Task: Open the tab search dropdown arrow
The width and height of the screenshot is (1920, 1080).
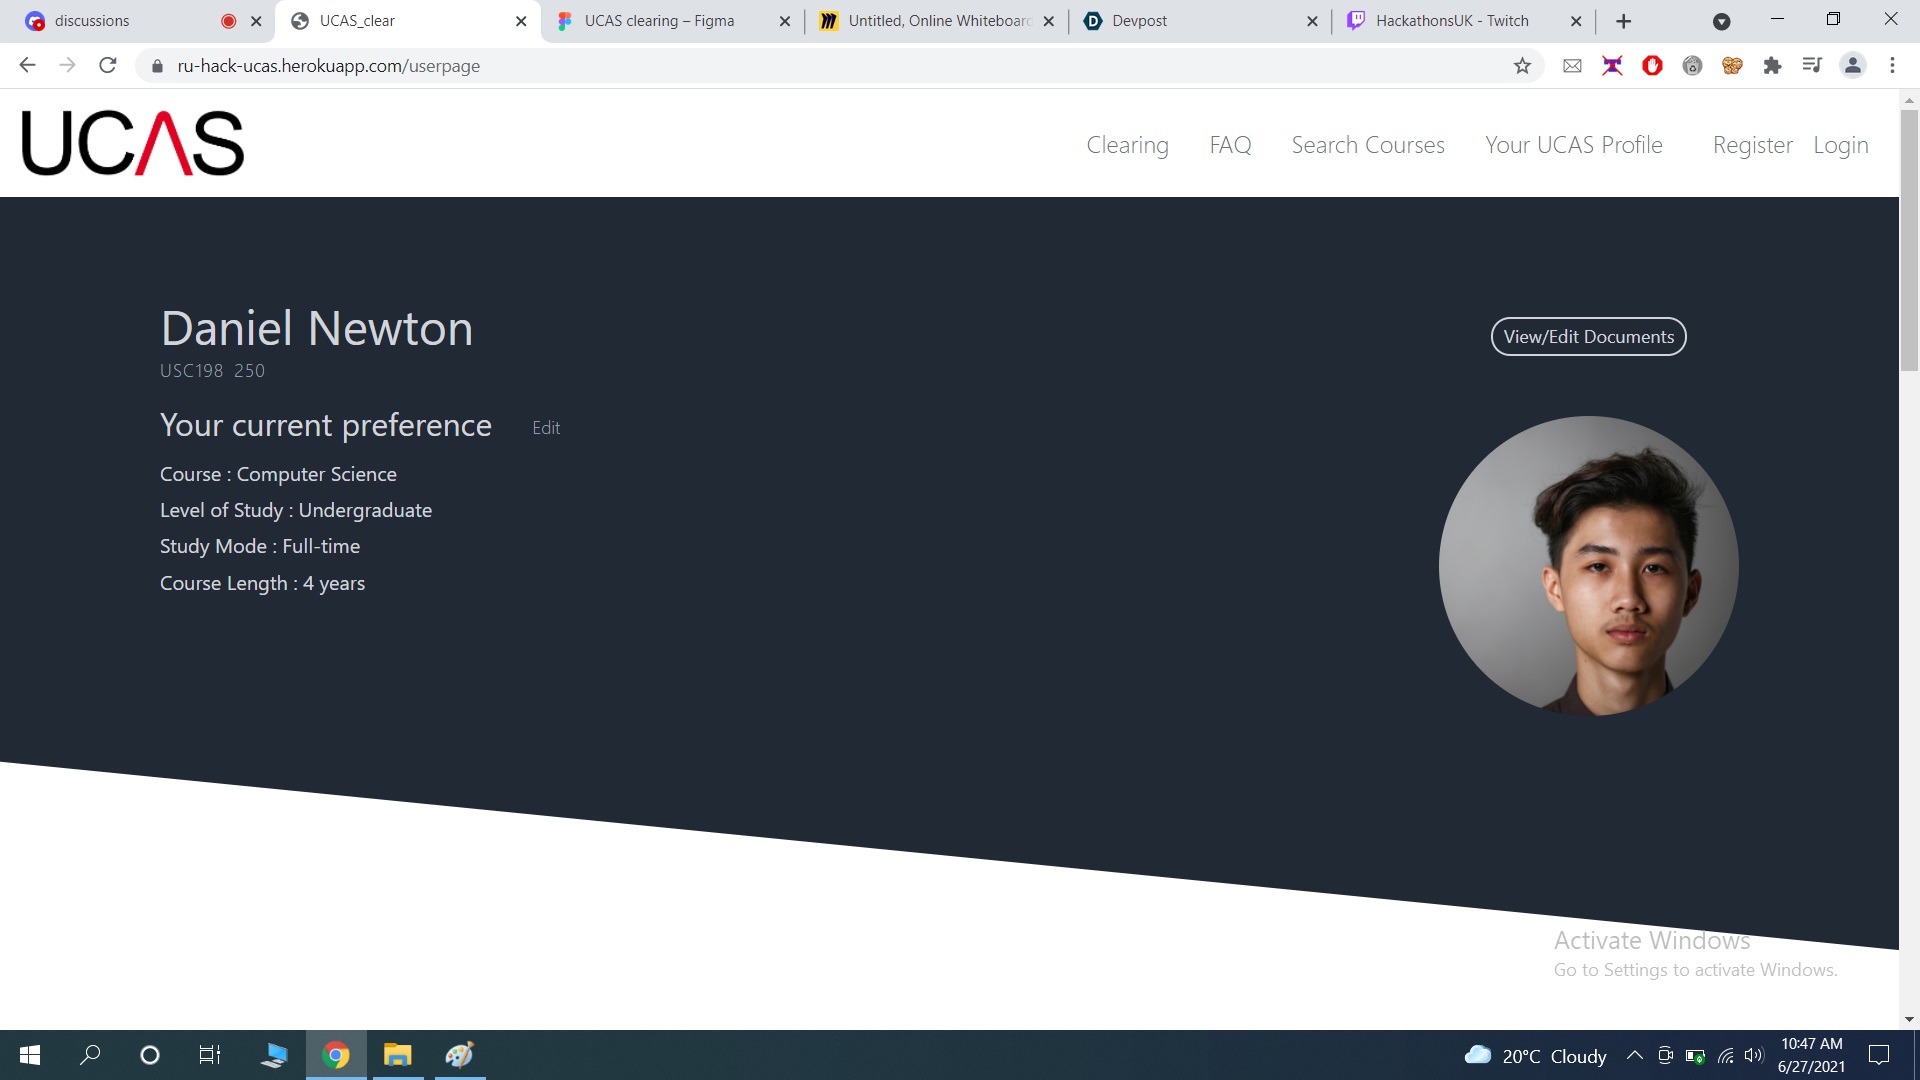Action: click(1721, 21)
